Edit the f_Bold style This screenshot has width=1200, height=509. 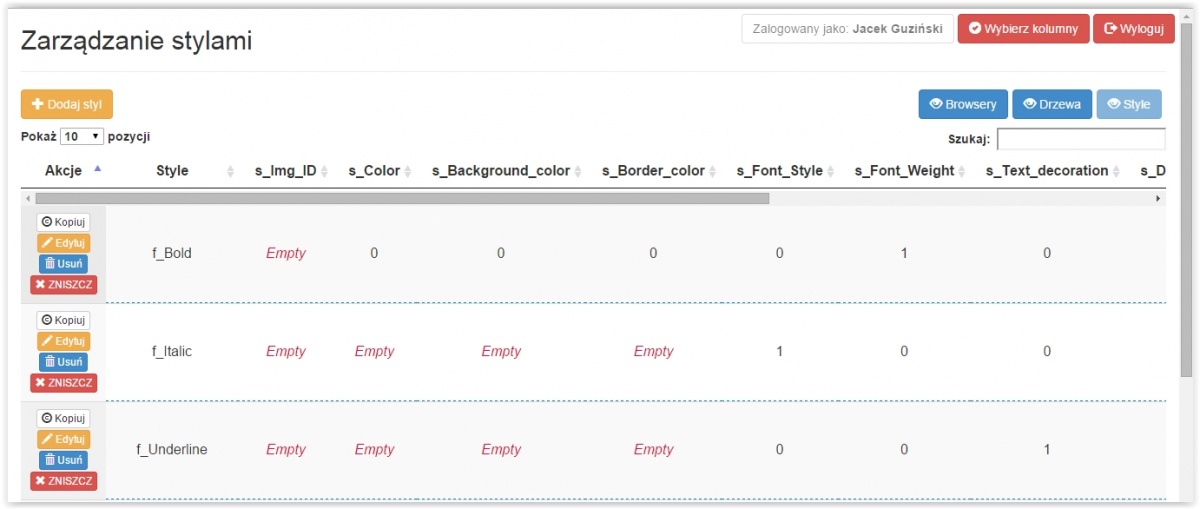[x=63, y=243]
